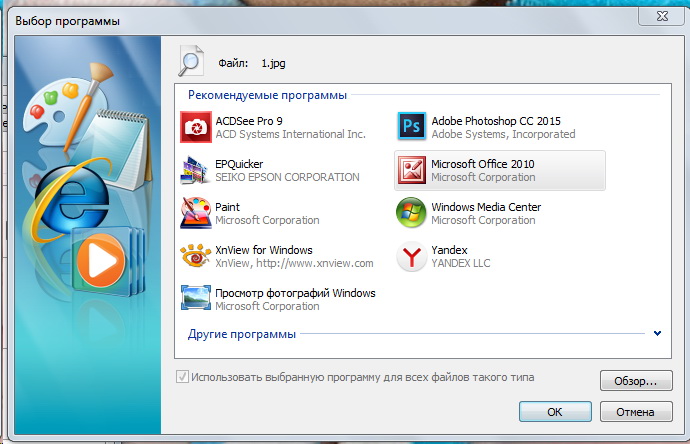Pick the Paint program icon
Image resolution: width=690 pixels, height=444 pixels.
coord(195,213)
